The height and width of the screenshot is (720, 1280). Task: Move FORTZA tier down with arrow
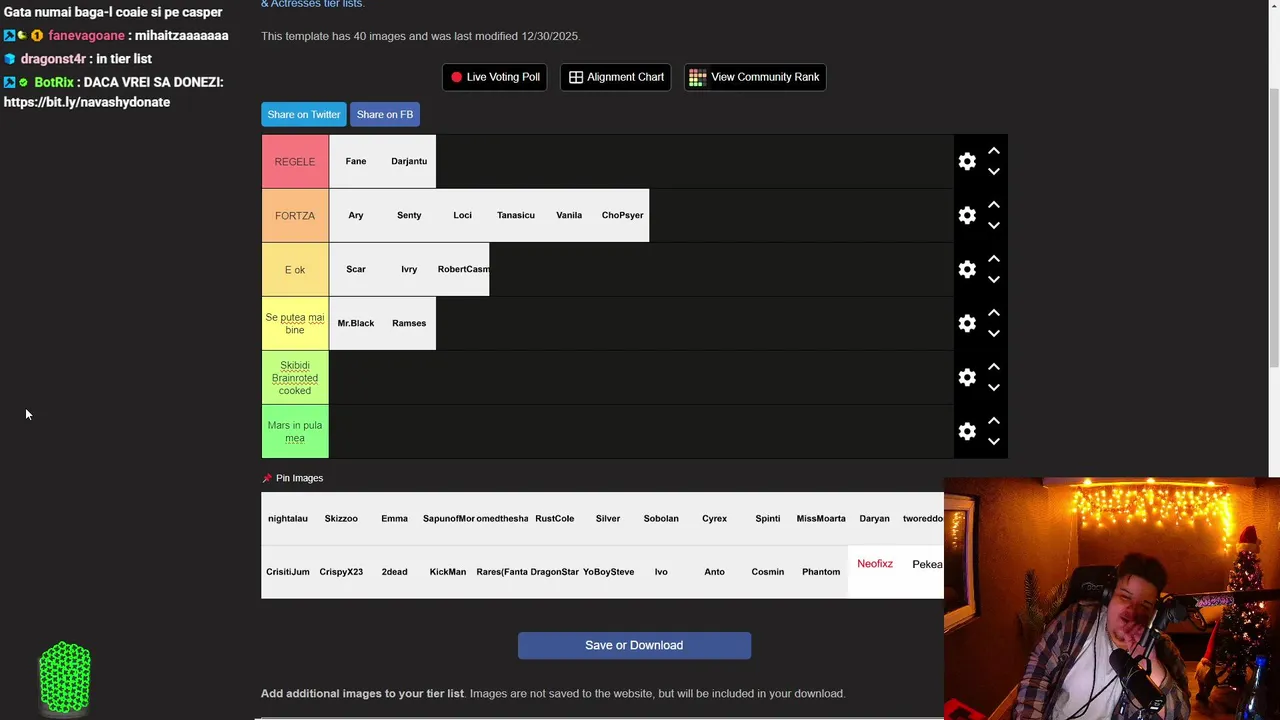994,225
